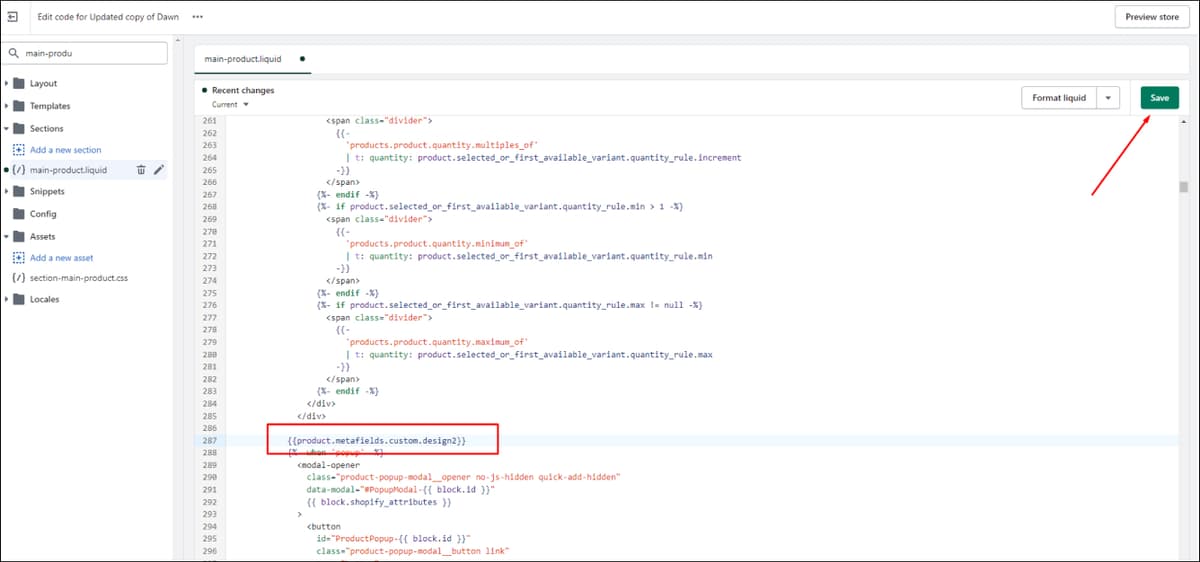Click the Edit code for Updated copy of Dawn title
Screen dimensions: 1200x562
coord(108,17)
